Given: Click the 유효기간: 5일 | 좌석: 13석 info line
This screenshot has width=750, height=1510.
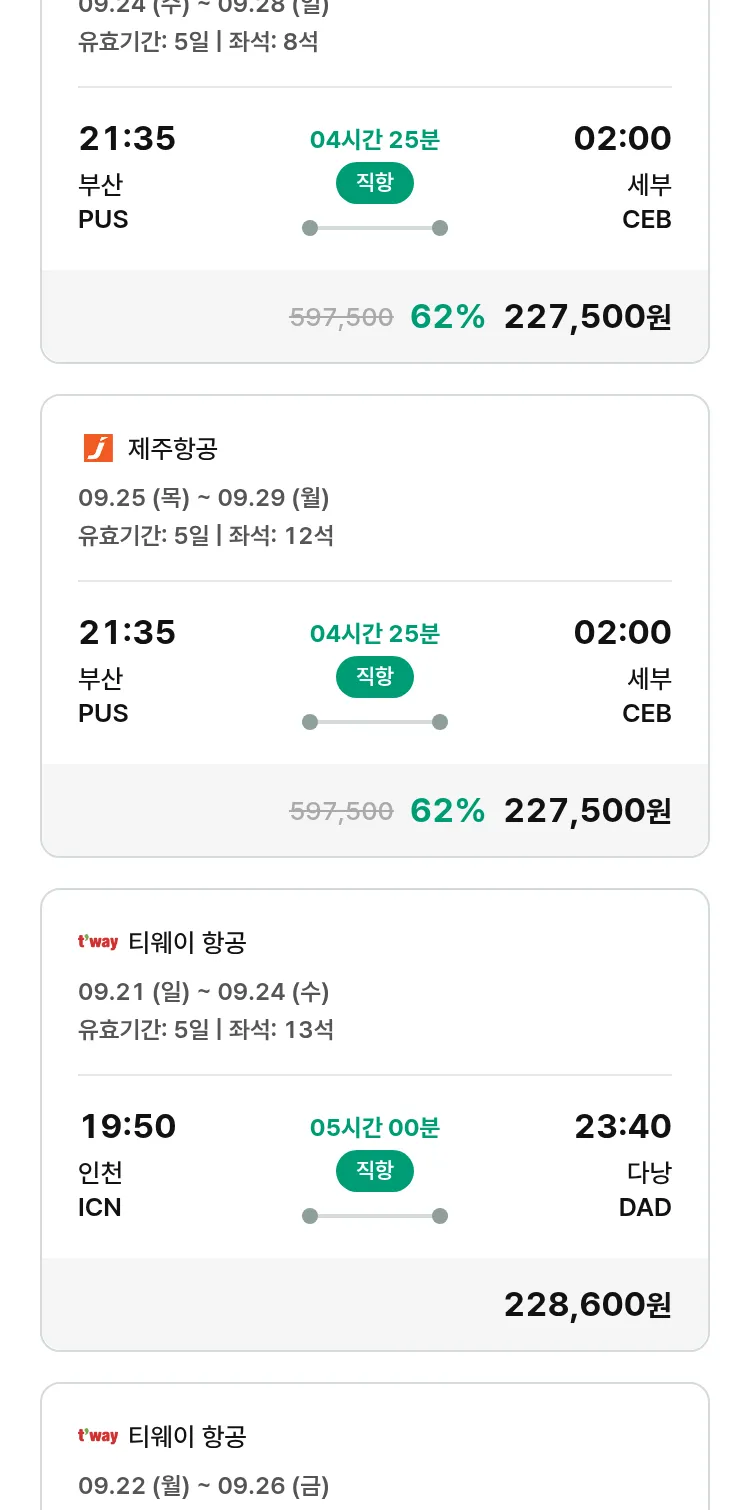Looking at the screenshot, I should tap(206, 1029).
